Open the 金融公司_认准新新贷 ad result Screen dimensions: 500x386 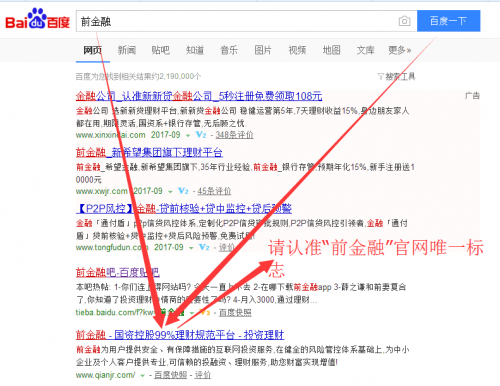(199, 96)
